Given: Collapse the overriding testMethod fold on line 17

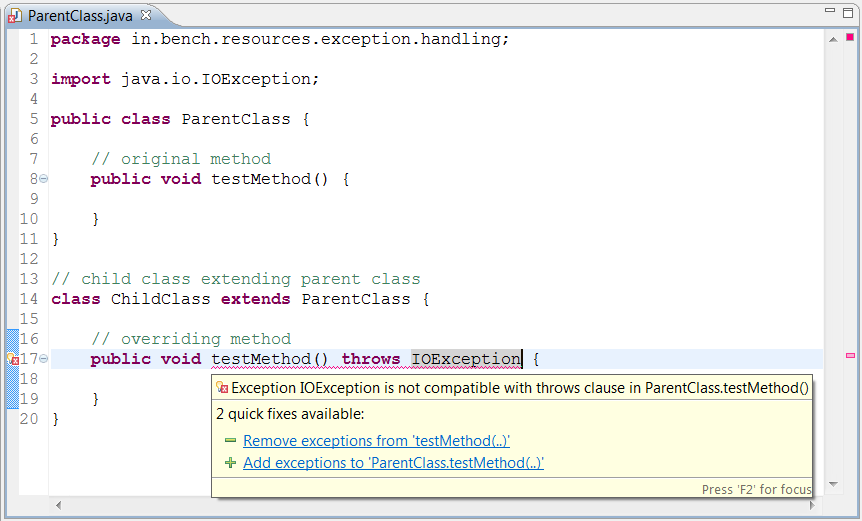Looking at the screenshot, I should [44, 359].
